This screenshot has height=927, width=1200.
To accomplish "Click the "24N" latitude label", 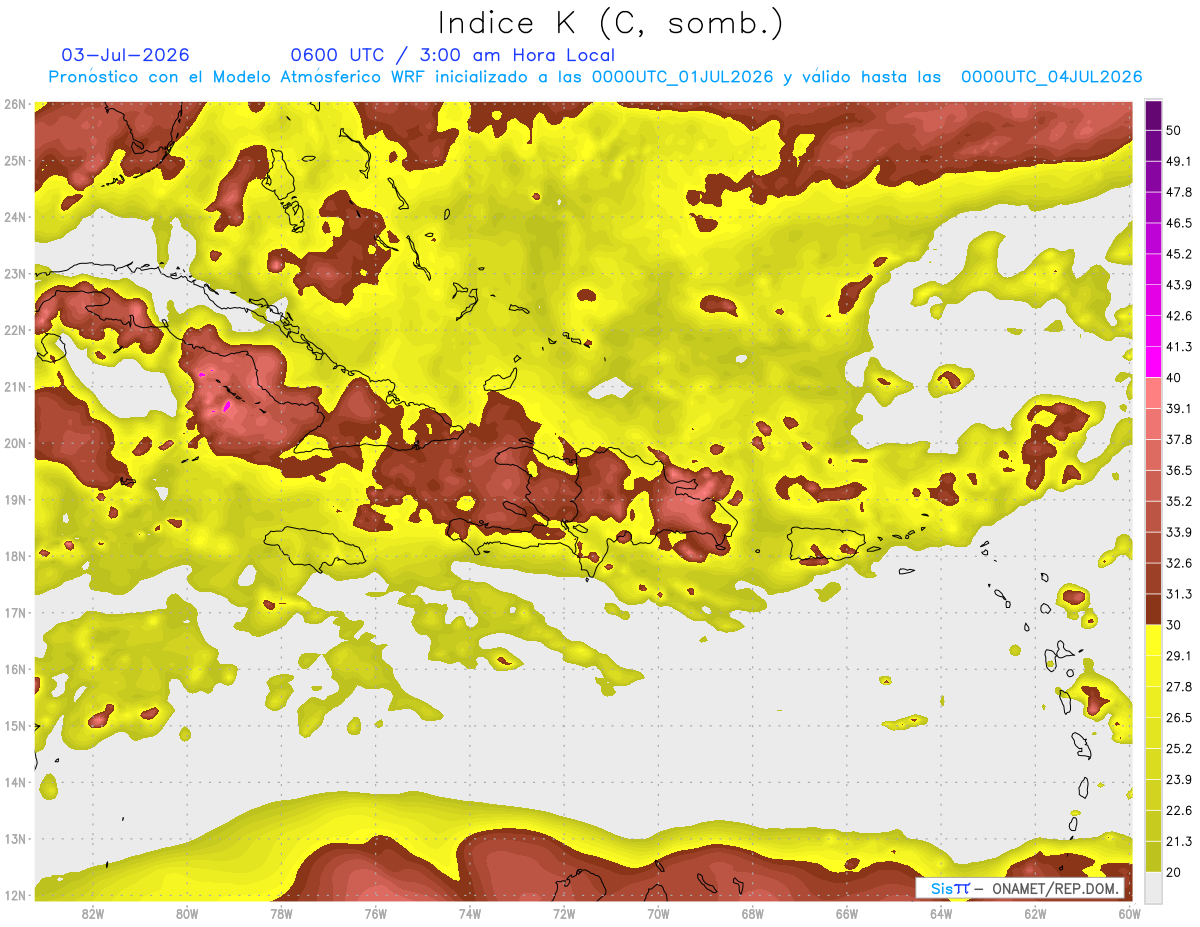I will [x=14, y=217].
